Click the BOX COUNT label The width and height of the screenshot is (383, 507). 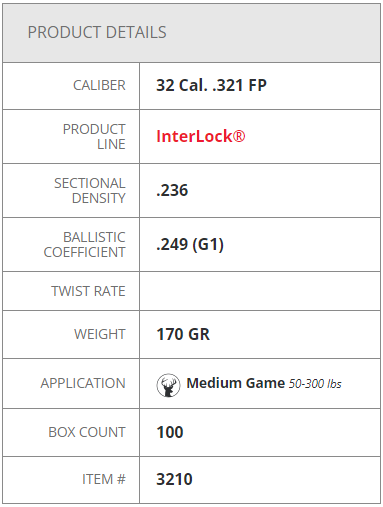(x=87, y=432)
